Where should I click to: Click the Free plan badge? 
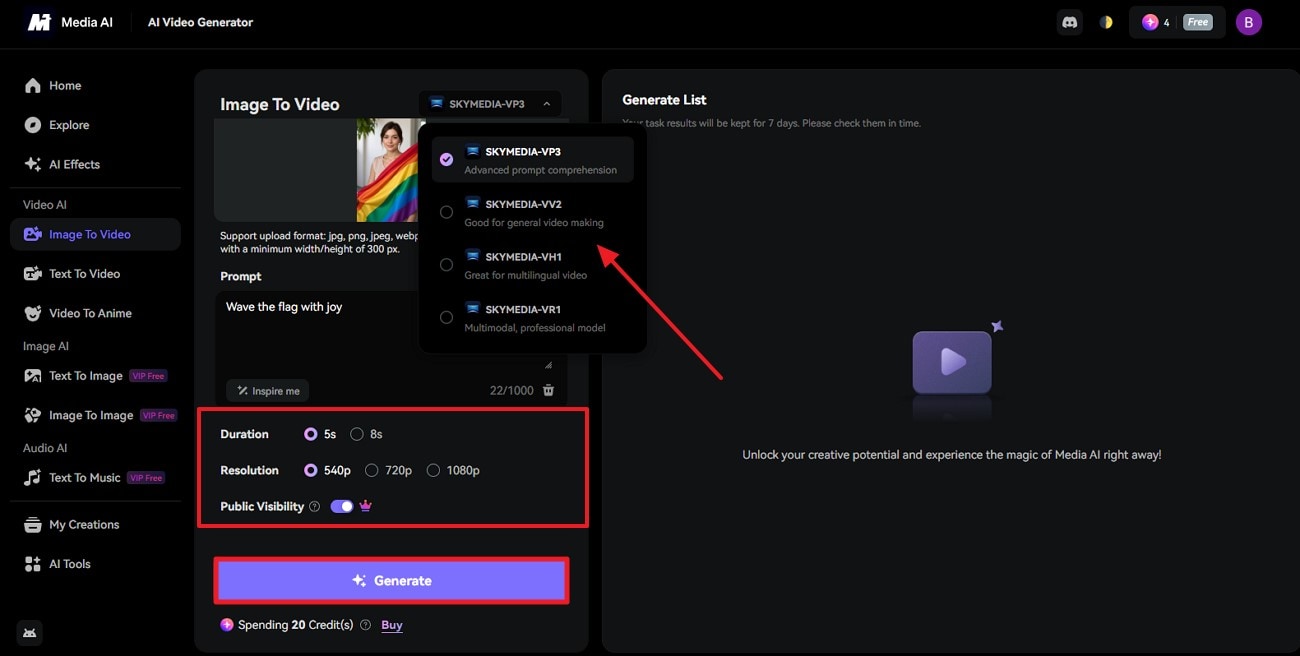(x=1198, y=22)
